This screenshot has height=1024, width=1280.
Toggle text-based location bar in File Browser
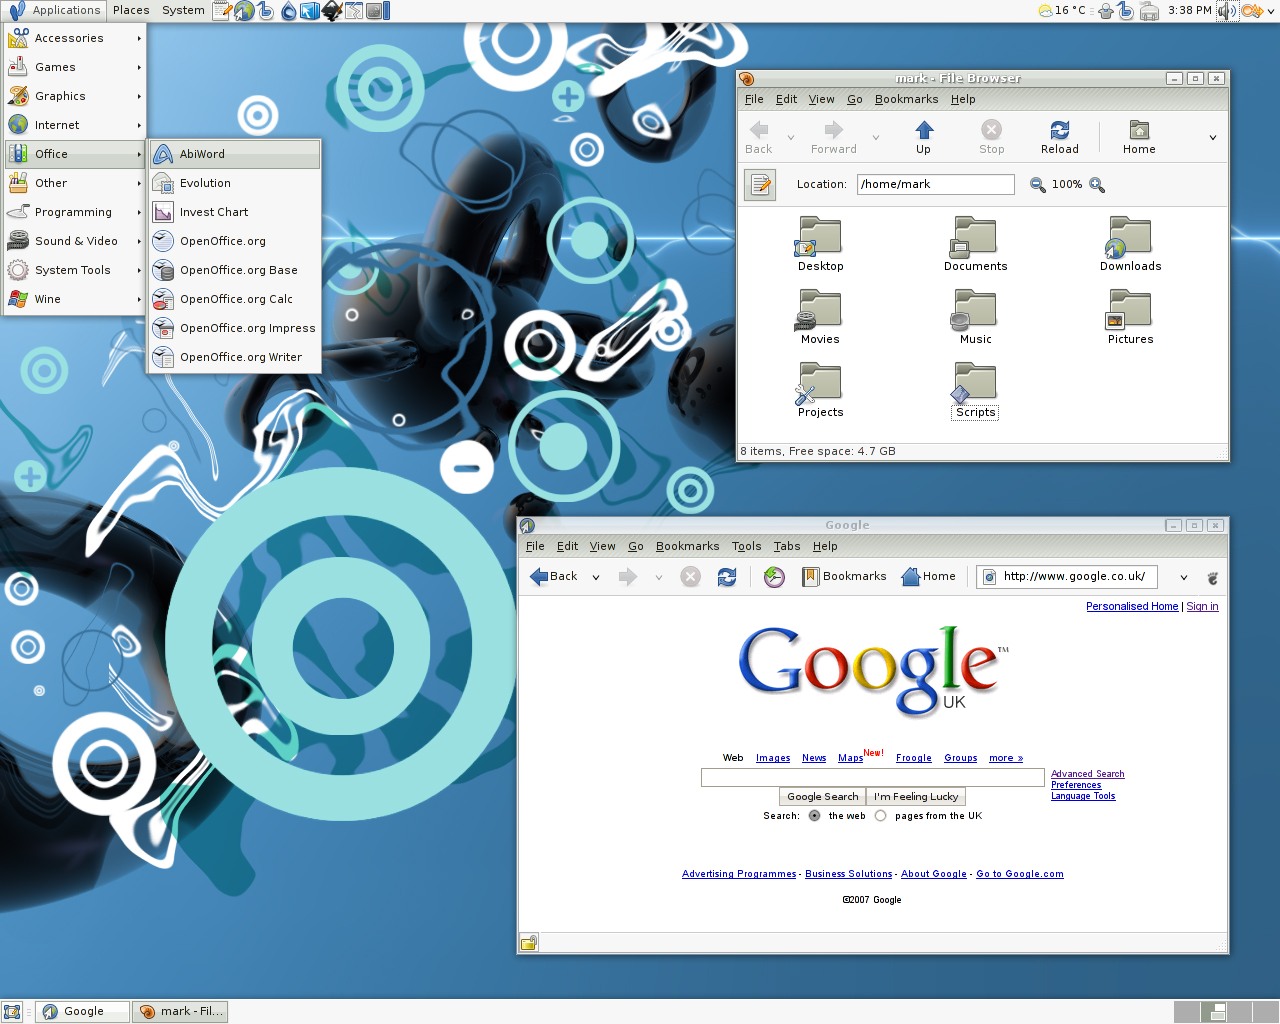click(760, 184)
